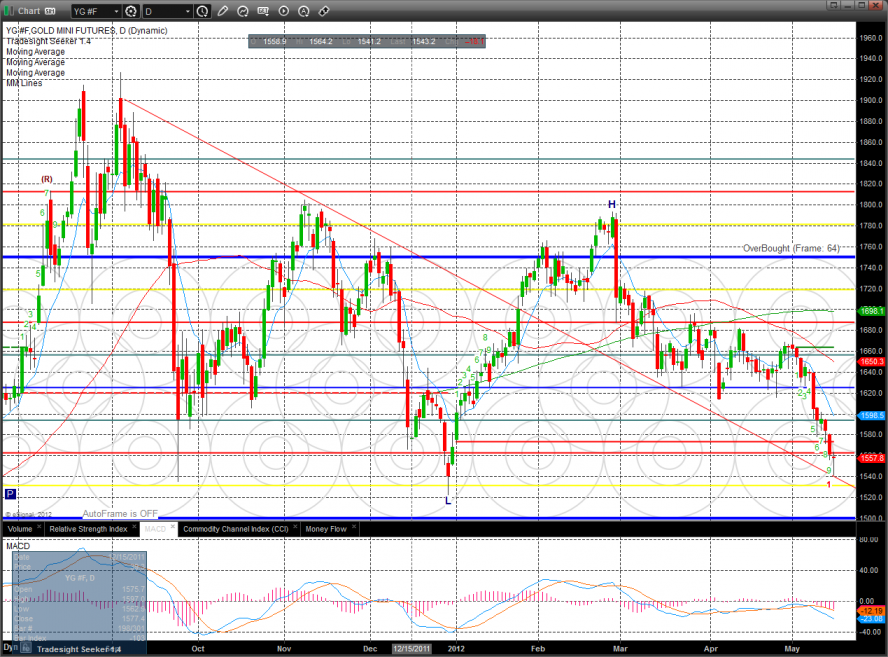This screenshot has width=888, height=657.
Task: Open the Relative Strength Index tab
Action: [89, 527]
